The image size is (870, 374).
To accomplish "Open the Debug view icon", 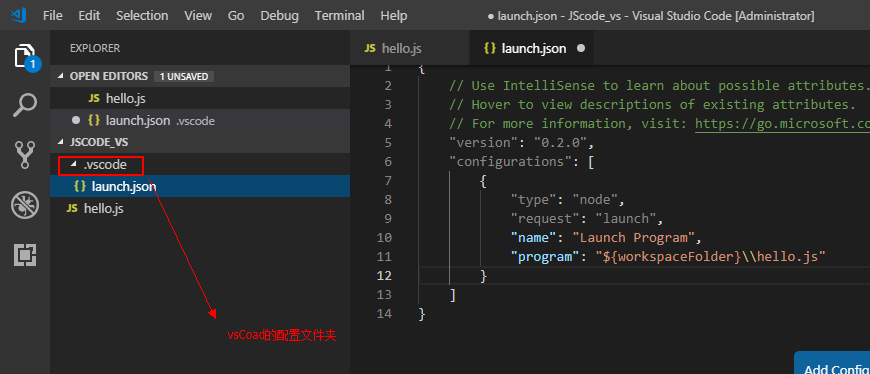I will (25, 205).
